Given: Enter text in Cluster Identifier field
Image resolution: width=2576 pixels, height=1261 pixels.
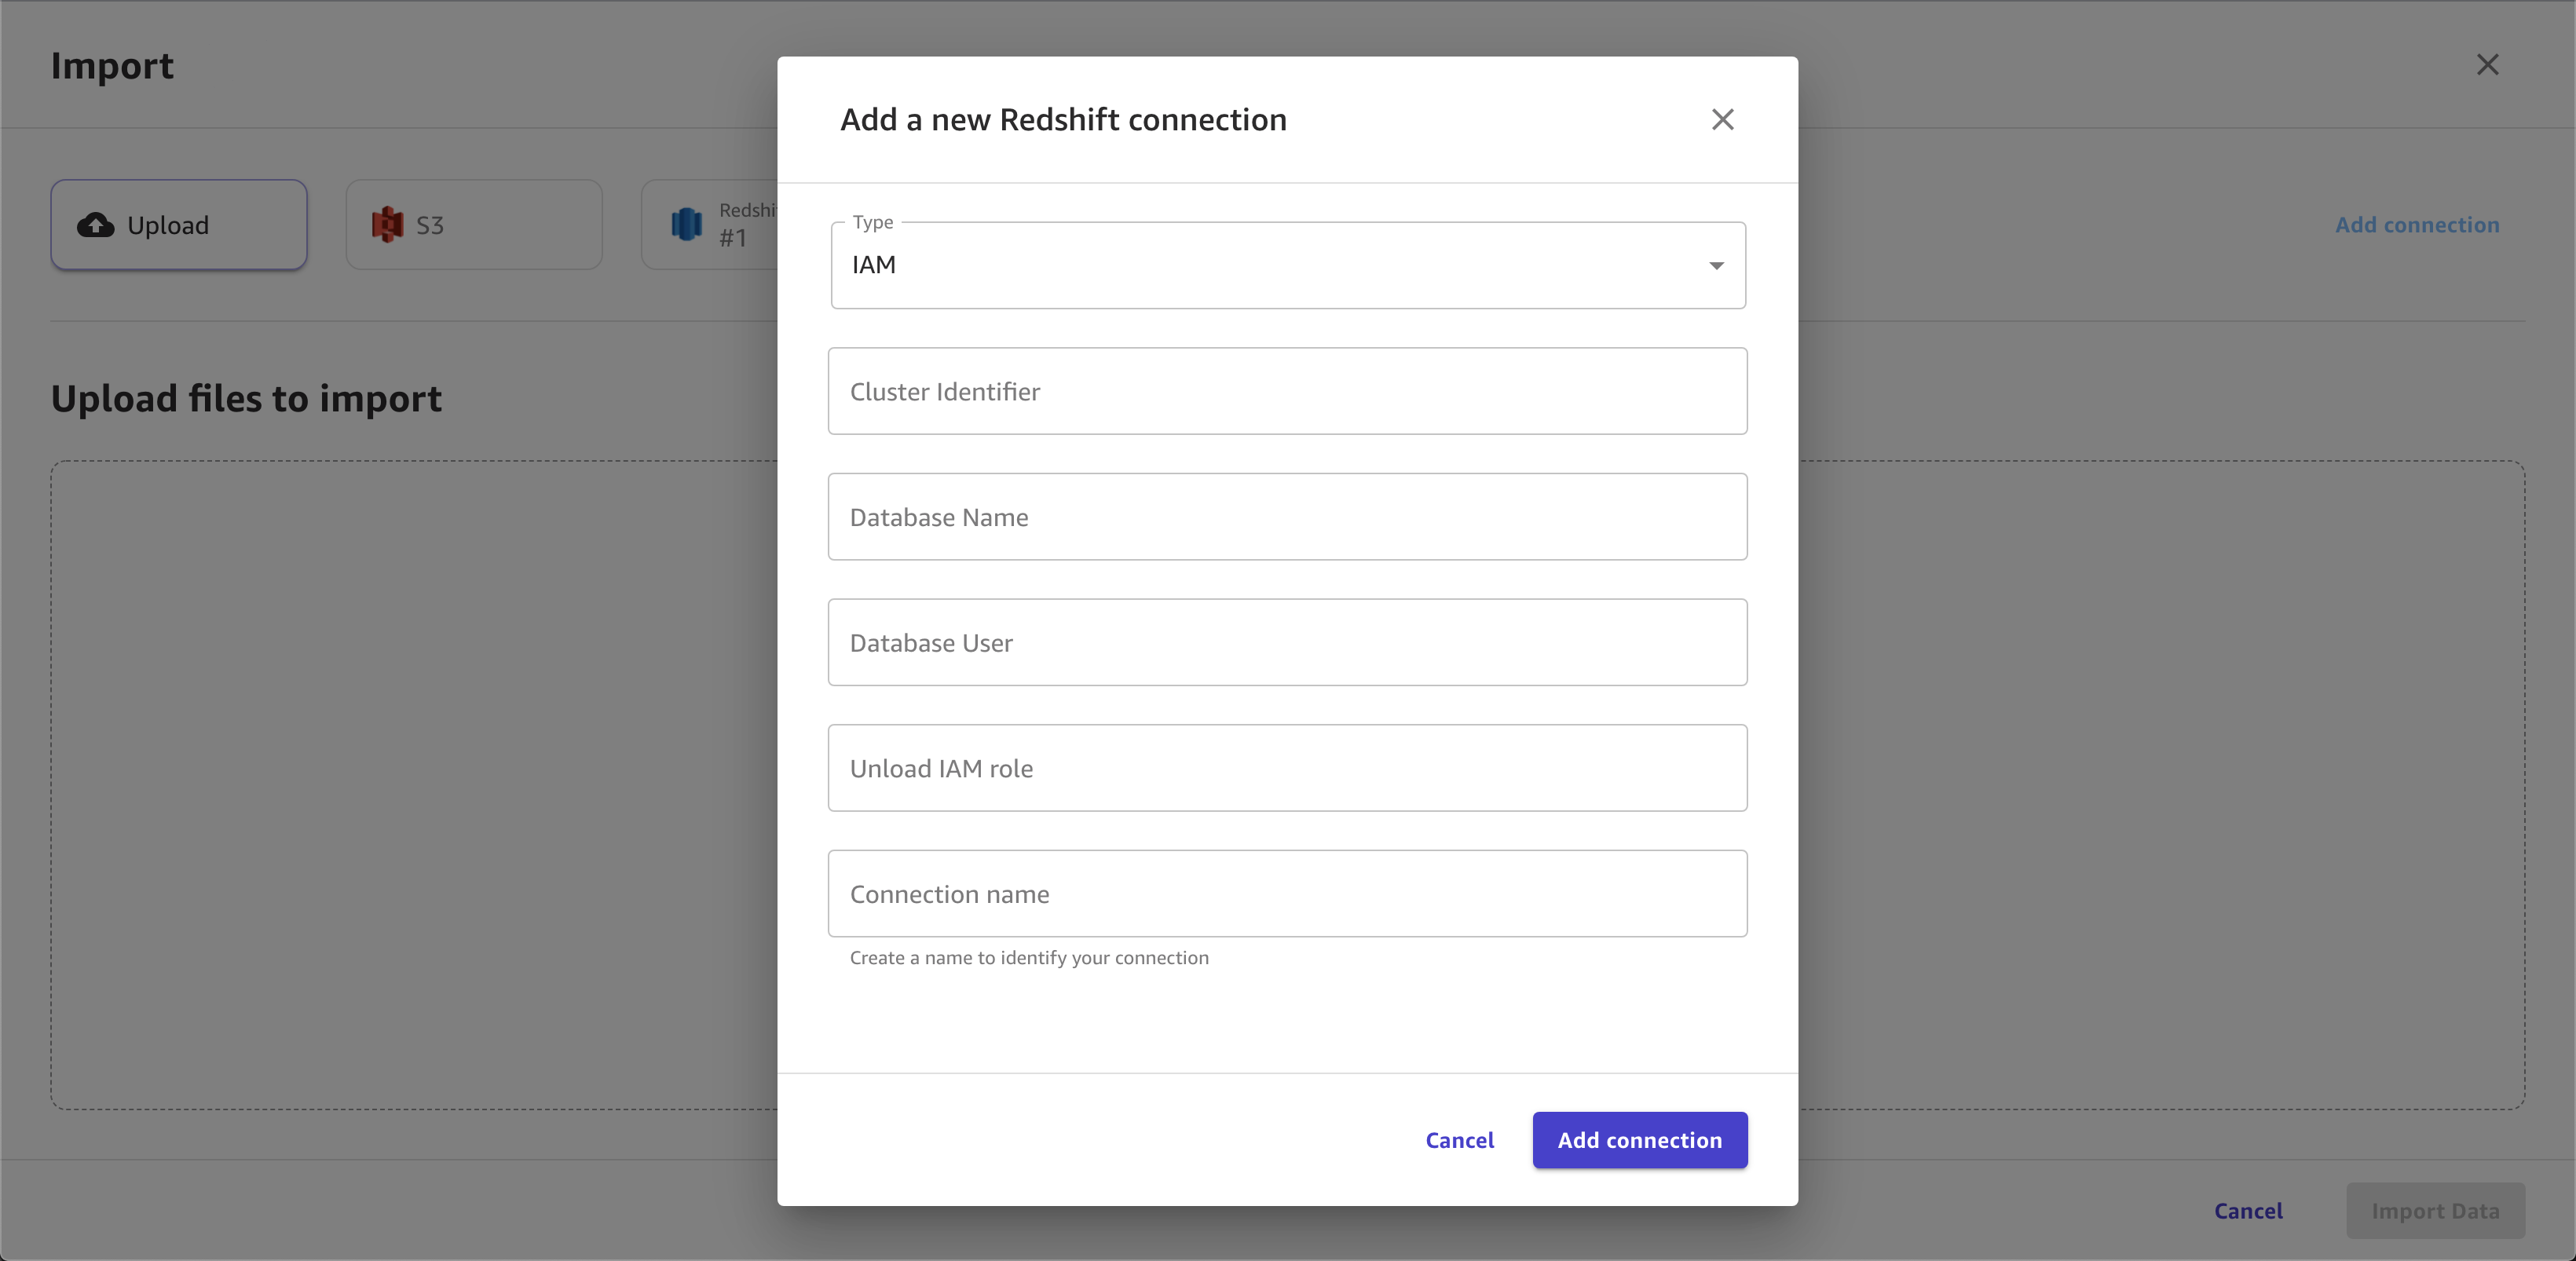Looking at the screenshot, I should 1288,391.
